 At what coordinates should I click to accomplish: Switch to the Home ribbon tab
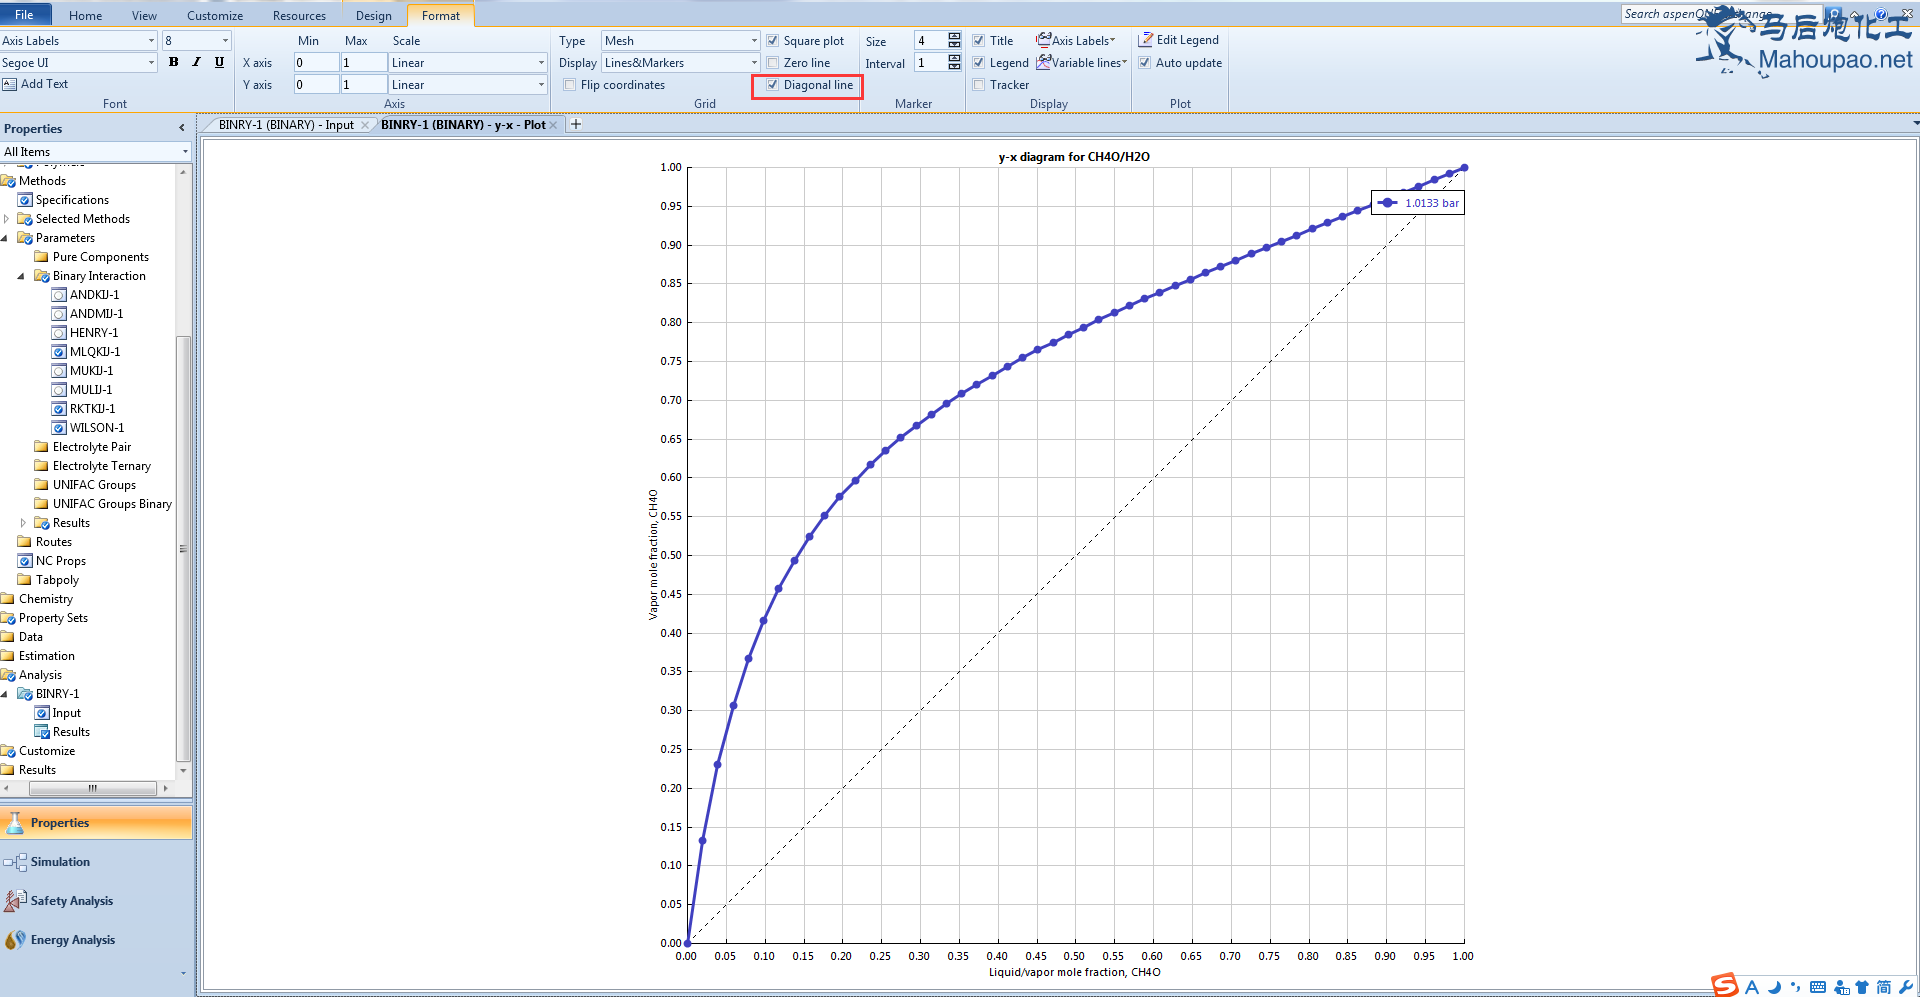[x=86, y=15]
